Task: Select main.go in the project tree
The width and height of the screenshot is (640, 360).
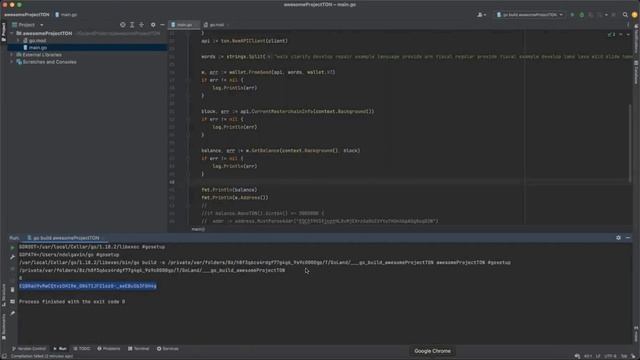Action: pyautogui.click(x=38, y=48)
